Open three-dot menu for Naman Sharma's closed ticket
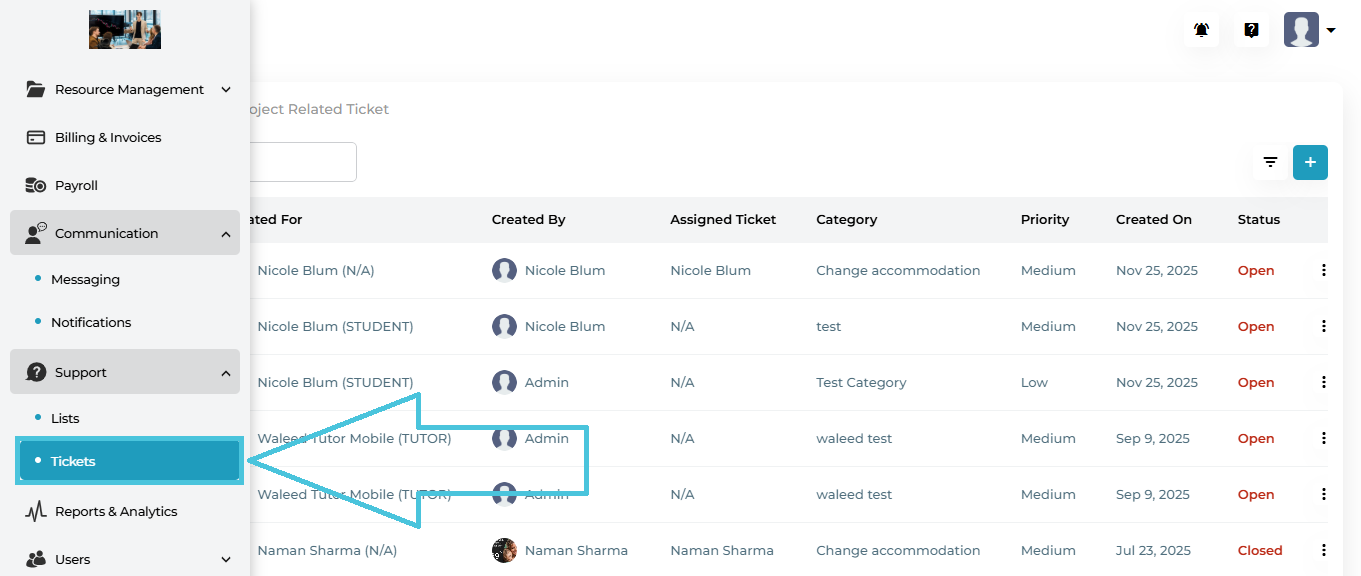Viewport: 1361px width, 576px height. 1323,550
